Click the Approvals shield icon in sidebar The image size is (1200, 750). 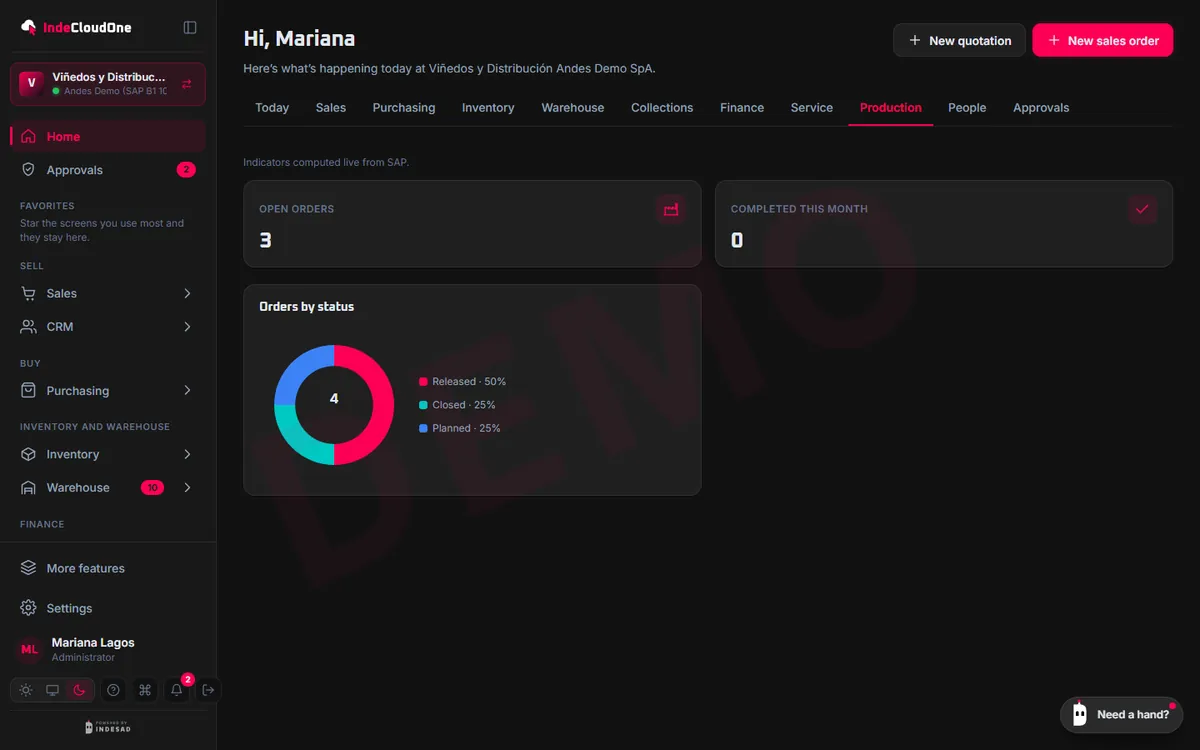(x=28, y=170)
